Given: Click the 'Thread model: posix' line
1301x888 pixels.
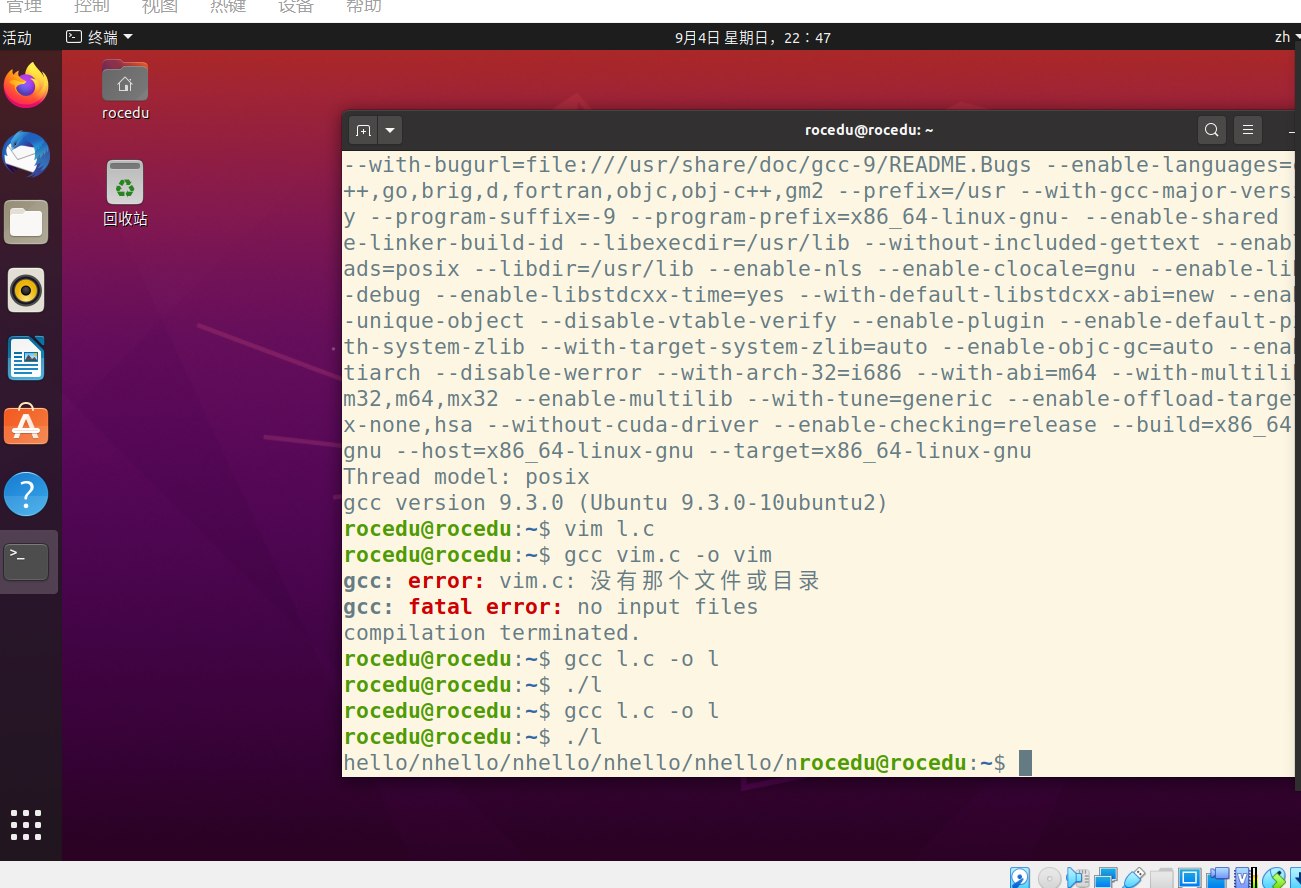Looking at the screenshot, I should [467, 477].
